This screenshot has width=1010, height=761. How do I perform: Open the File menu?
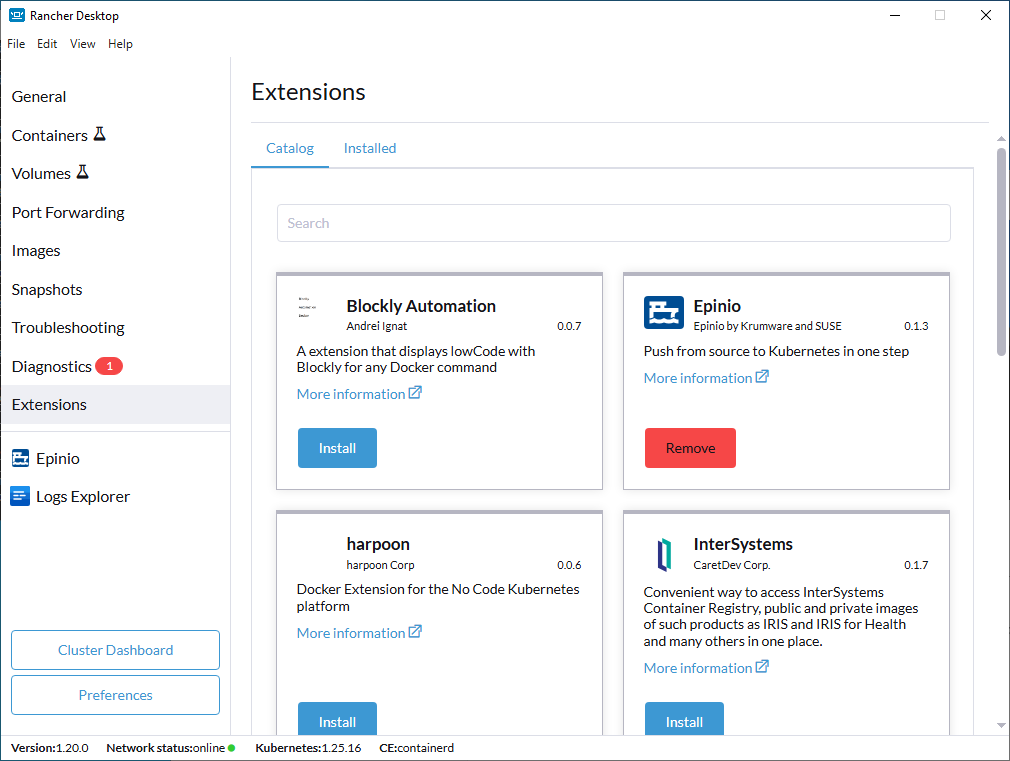tap(16, 44)
